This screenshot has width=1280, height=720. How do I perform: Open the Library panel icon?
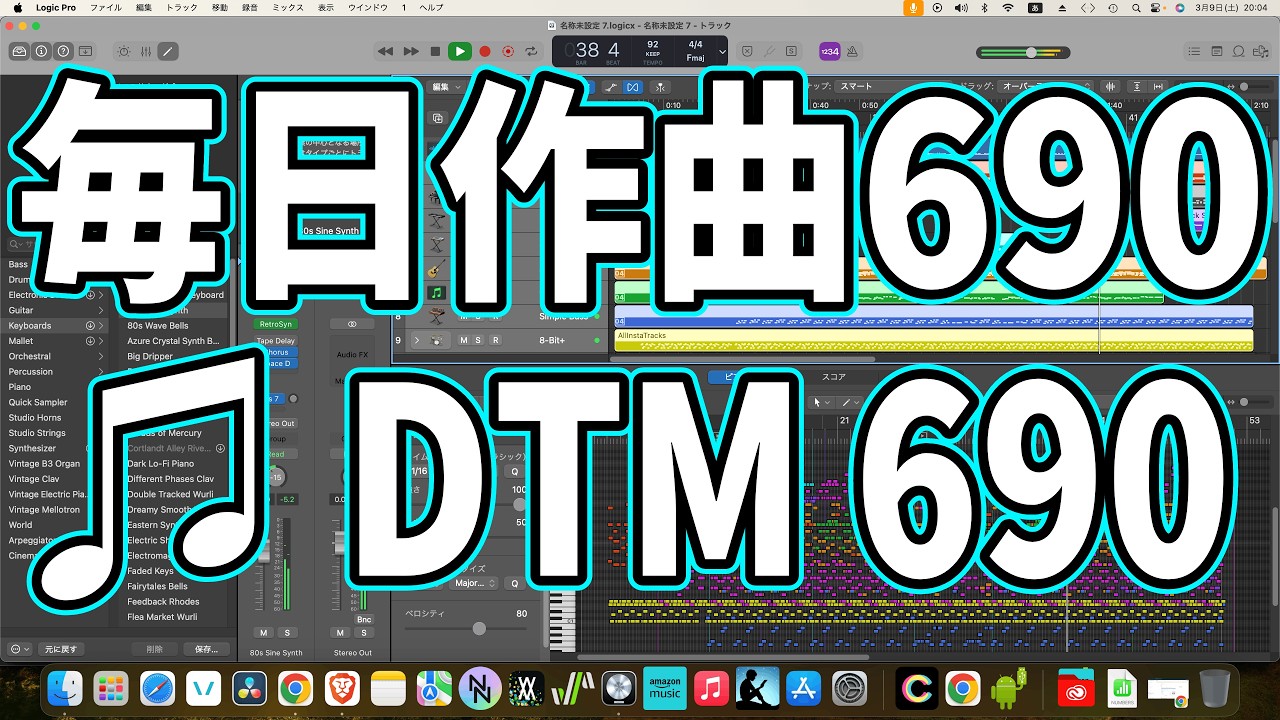(19, 51)
